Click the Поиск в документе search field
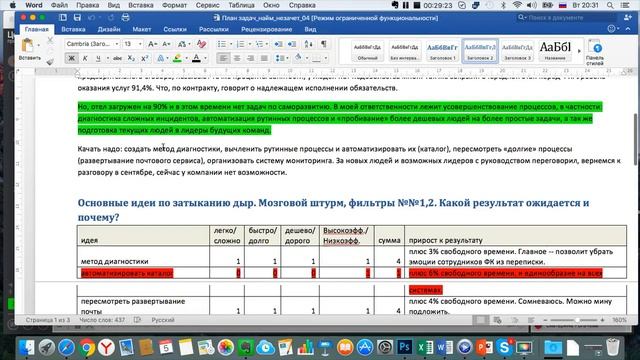The height and width of the screenshot is (360, 640). pyautogui.click(x=567, y=18)
